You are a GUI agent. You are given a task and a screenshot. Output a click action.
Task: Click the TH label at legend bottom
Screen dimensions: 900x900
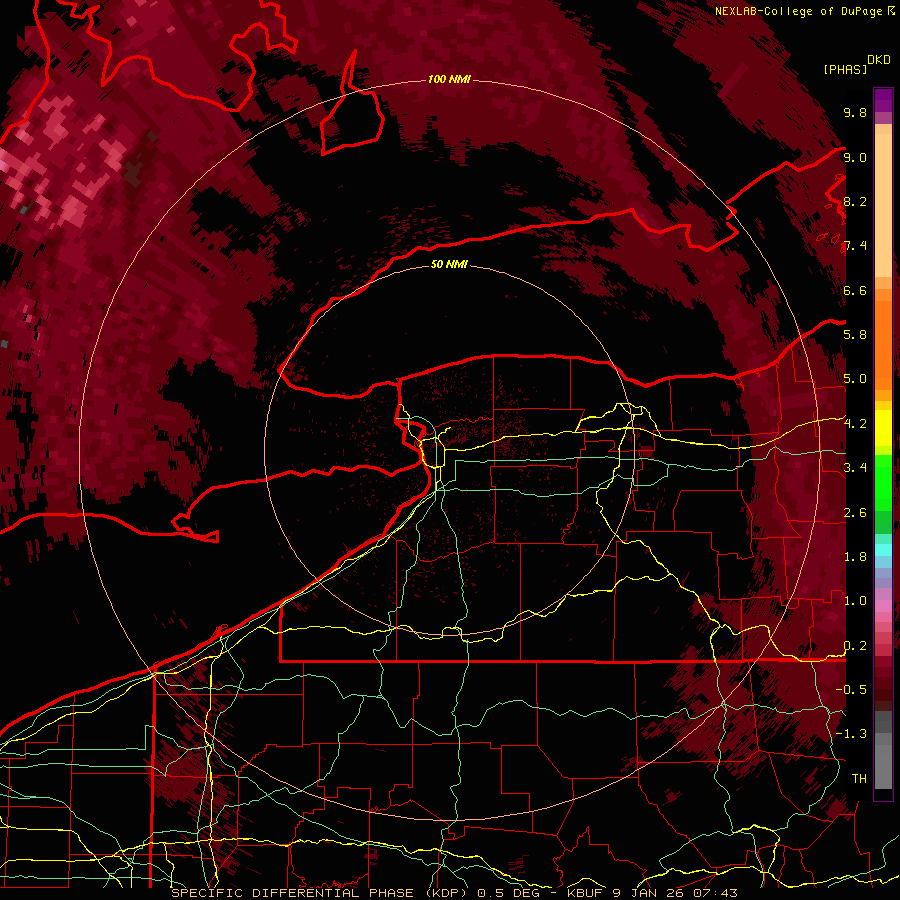point(859,779)
